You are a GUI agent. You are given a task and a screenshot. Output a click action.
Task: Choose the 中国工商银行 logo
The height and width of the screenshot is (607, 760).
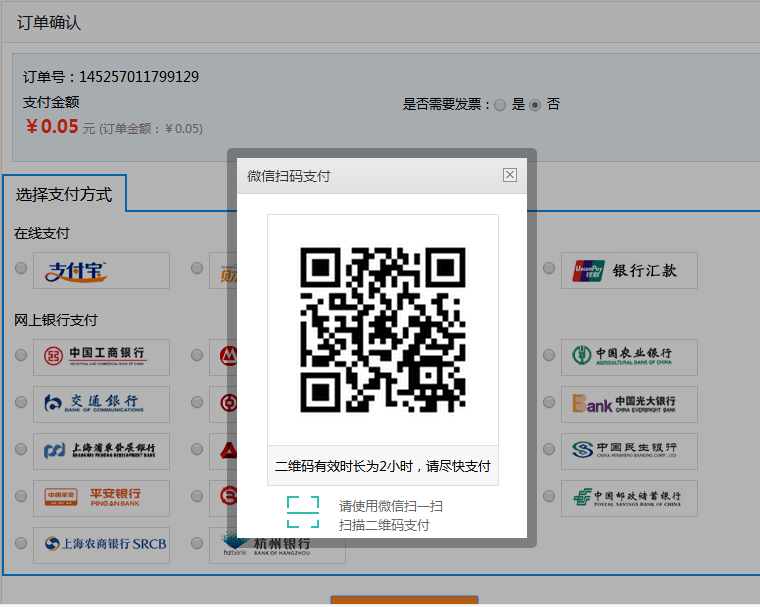point(101,356)
